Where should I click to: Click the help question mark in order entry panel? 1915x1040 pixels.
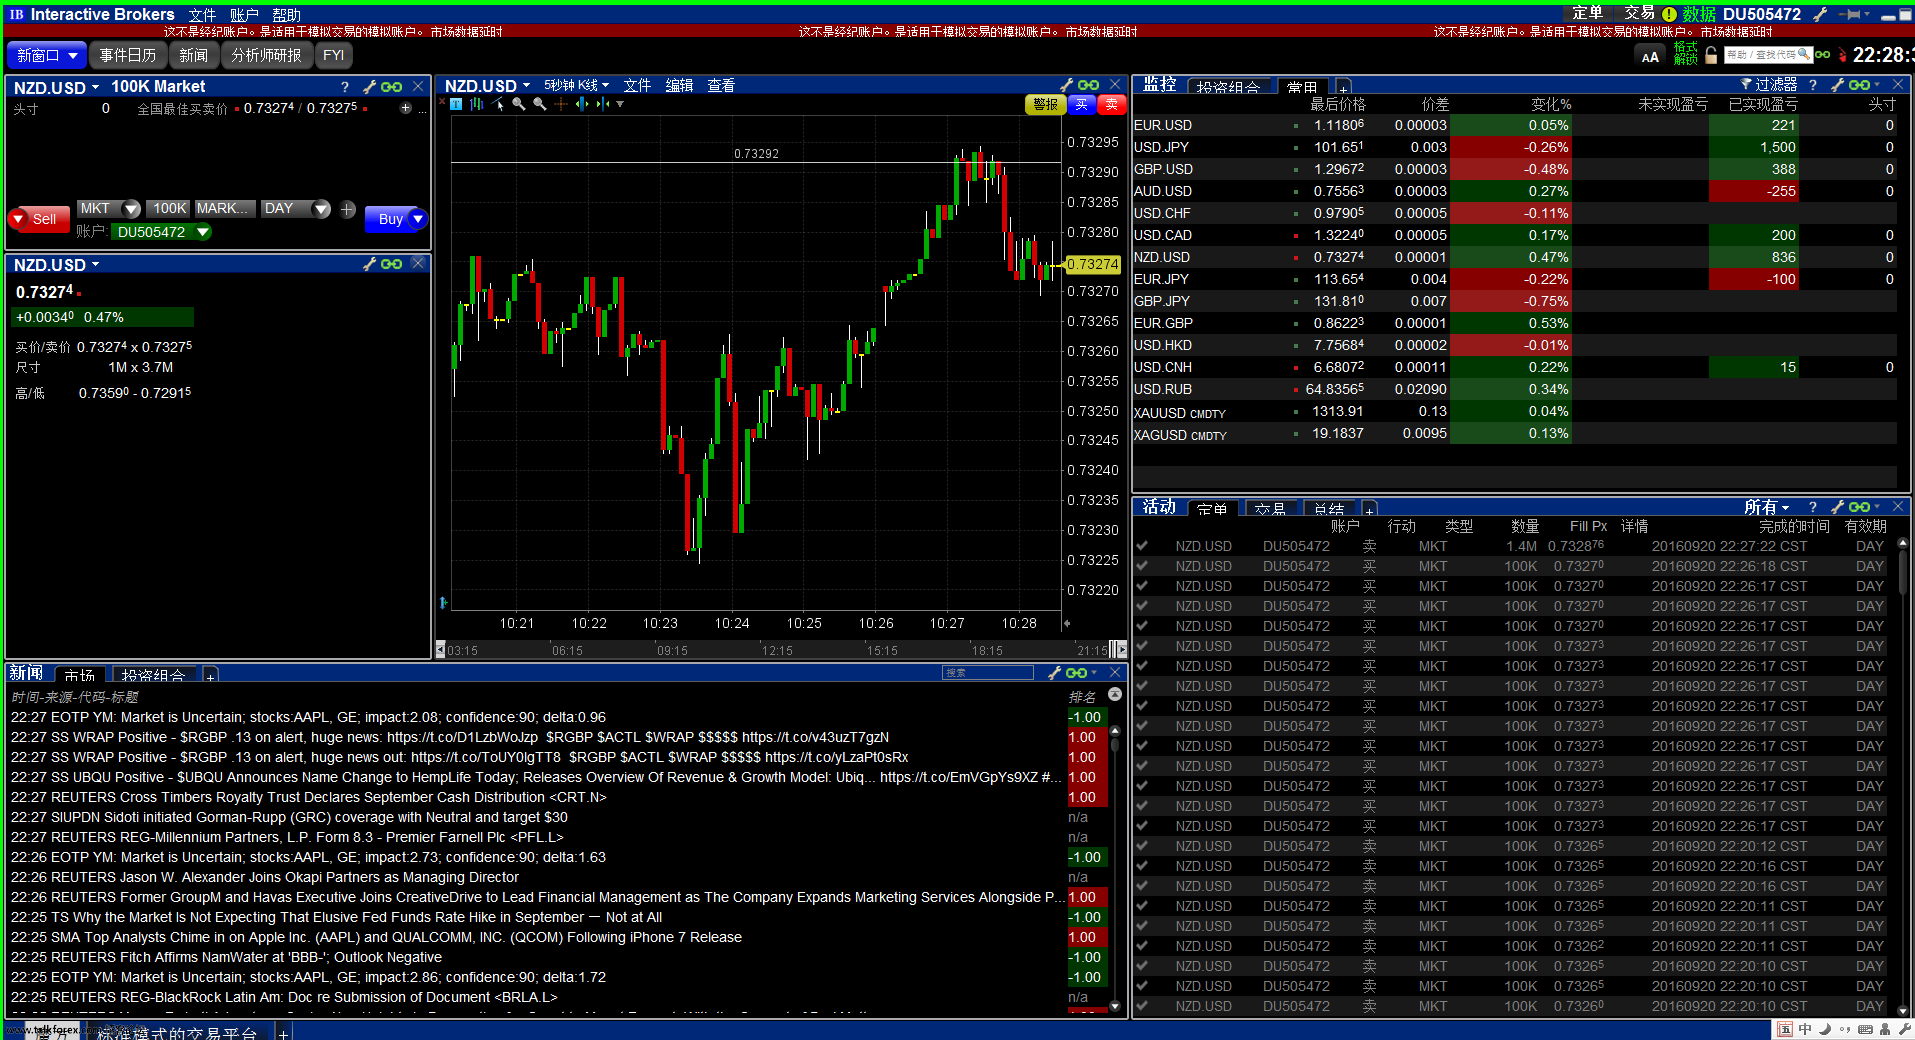tap(345, 87)
